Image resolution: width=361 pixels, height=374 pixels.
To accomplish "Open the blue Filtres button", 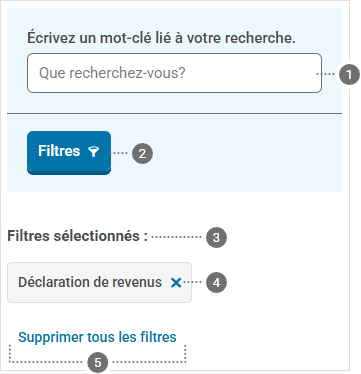I will (x=69, y=153).
